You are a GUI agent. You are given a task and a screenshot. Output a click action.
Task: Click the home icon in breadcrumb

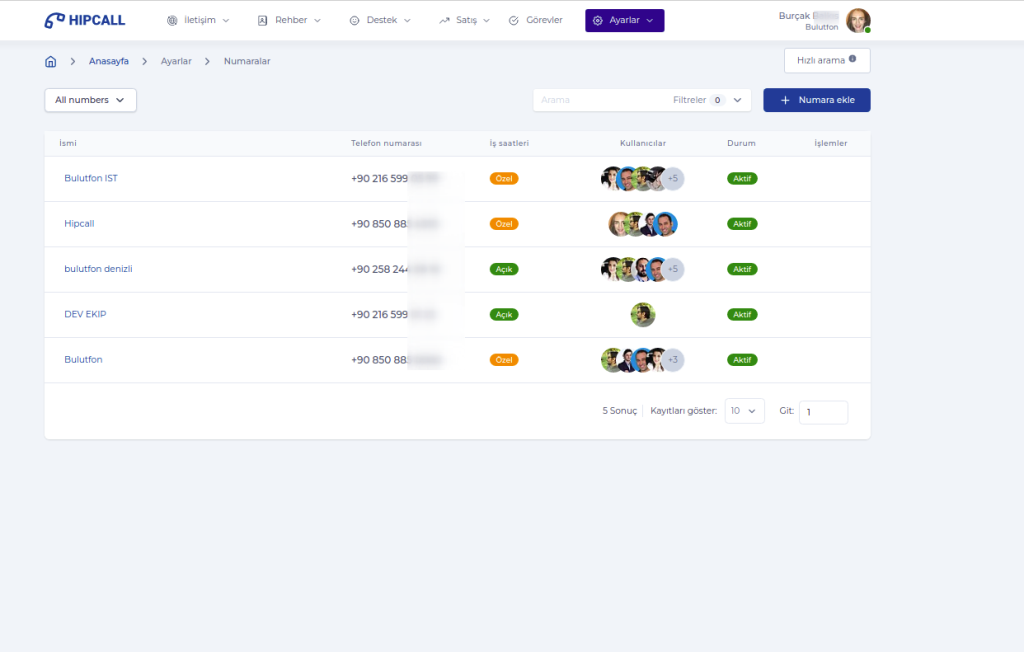(50, 61)
